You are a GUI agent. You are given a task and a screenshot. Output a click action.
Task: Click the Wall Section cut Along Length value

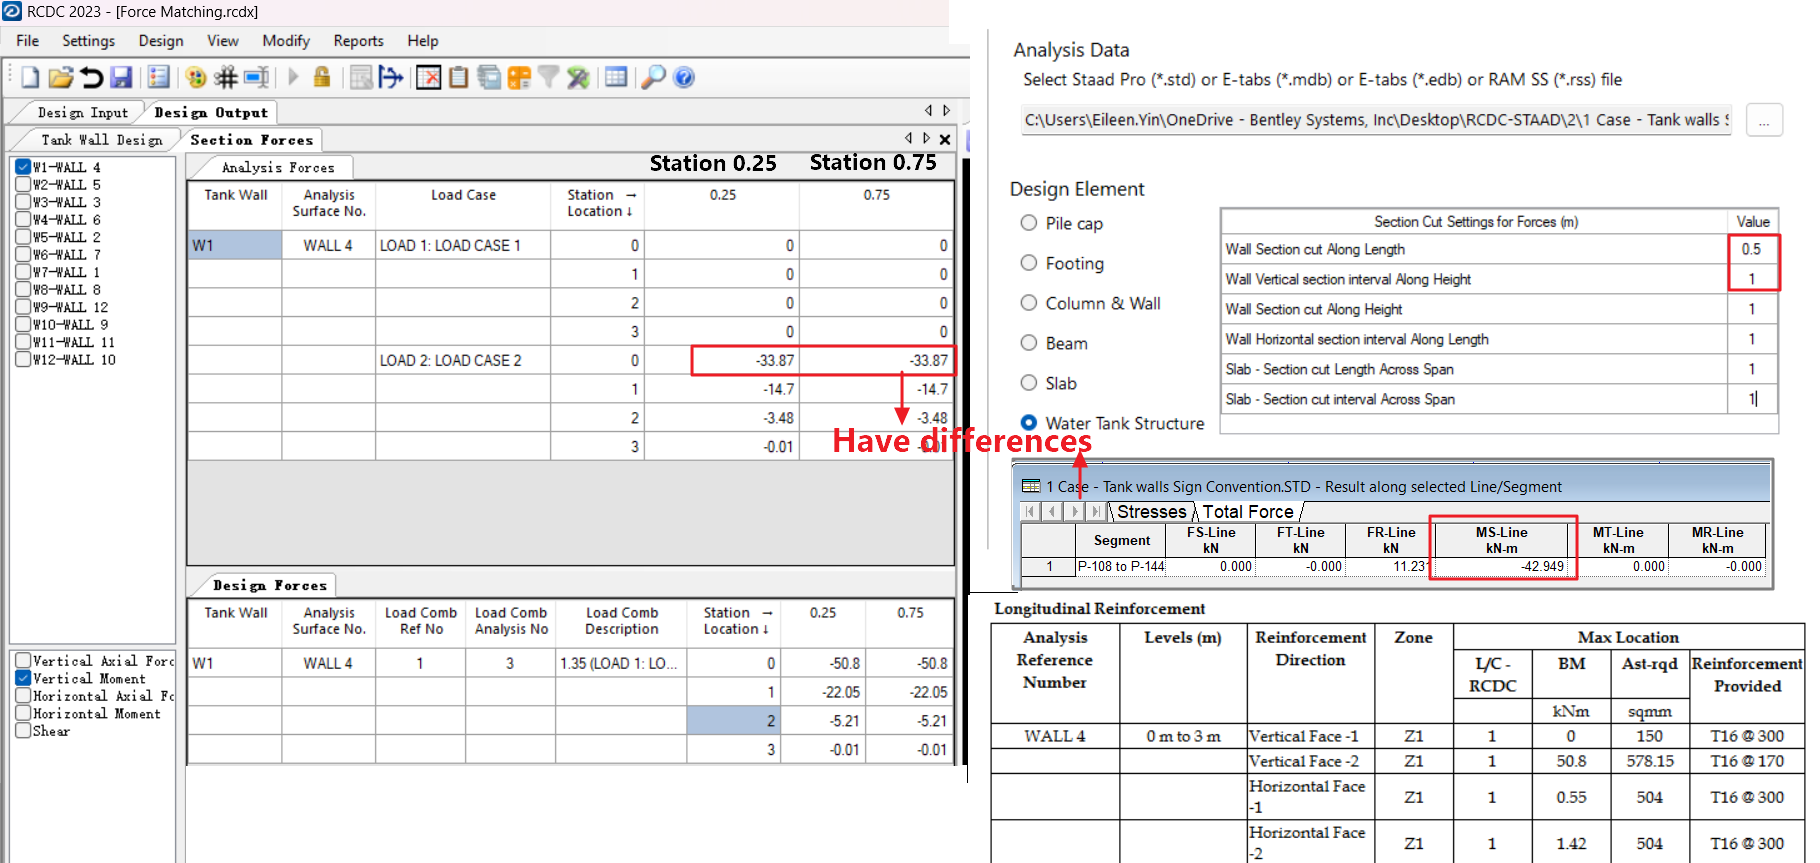(x=1751, y=249)
